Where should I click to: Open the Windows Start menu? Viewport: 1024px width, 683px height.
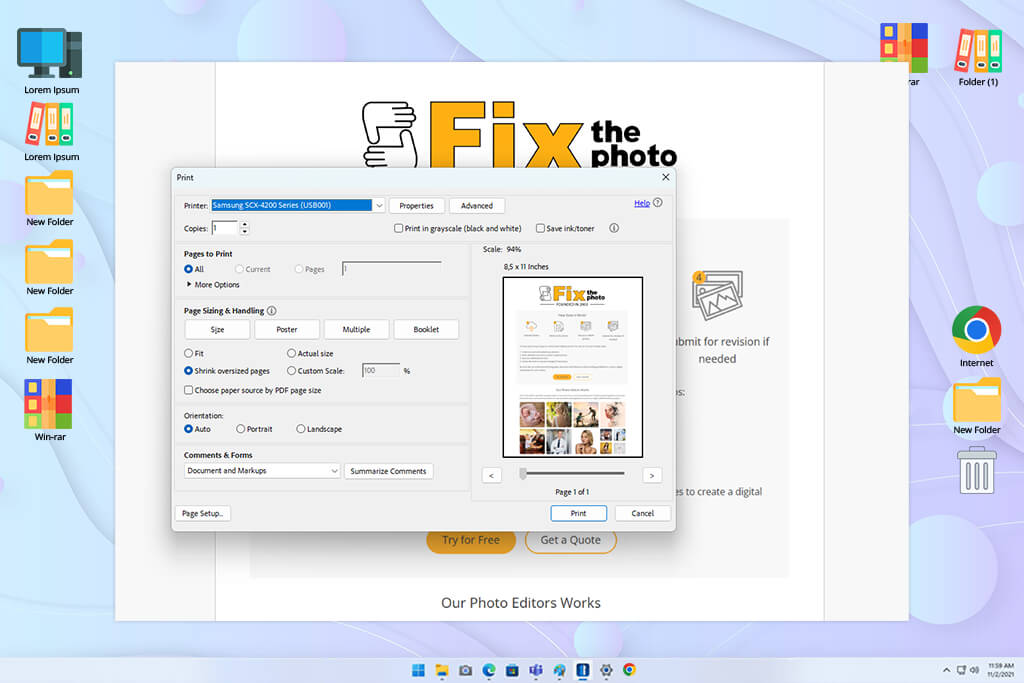419,670
